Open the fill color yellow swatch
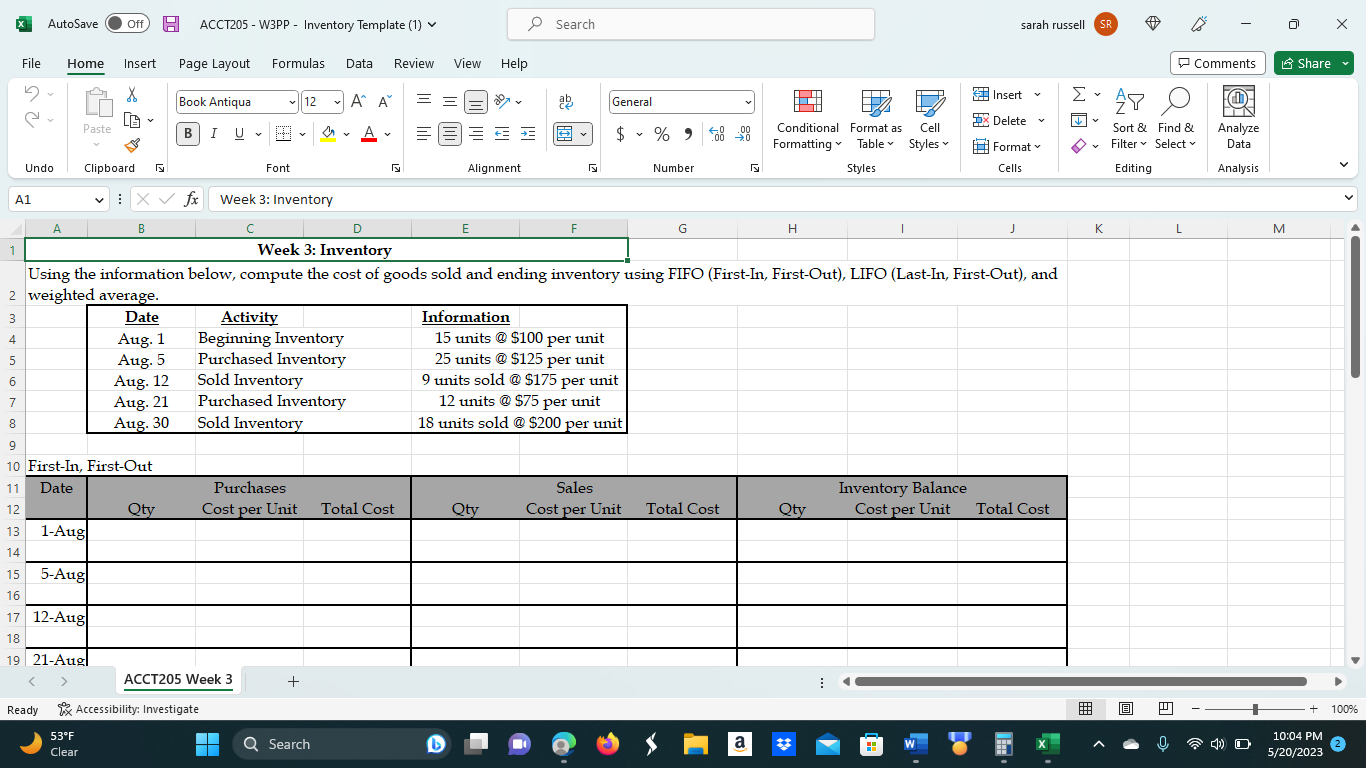This screenshot has height=768, width=1366. (328, 133)
